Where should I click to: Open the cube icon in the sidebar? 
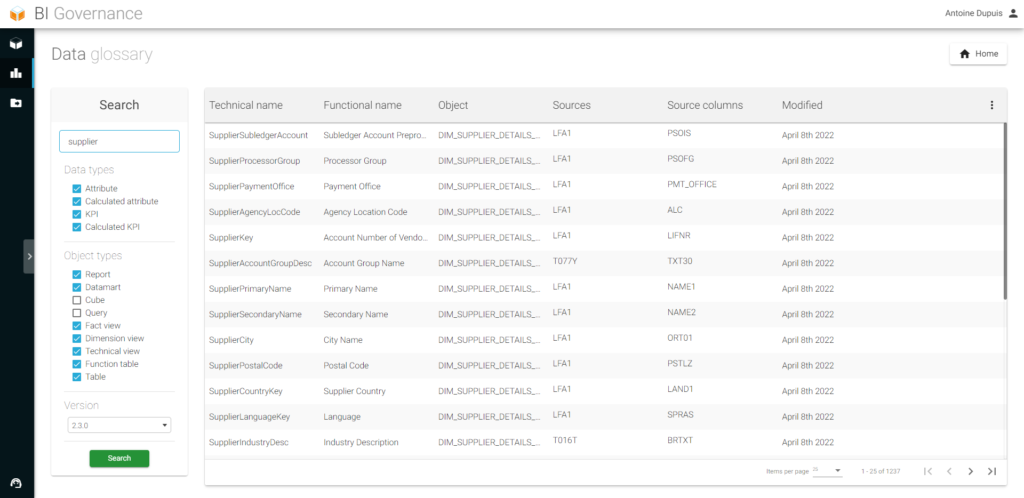(x=16, y=44)
